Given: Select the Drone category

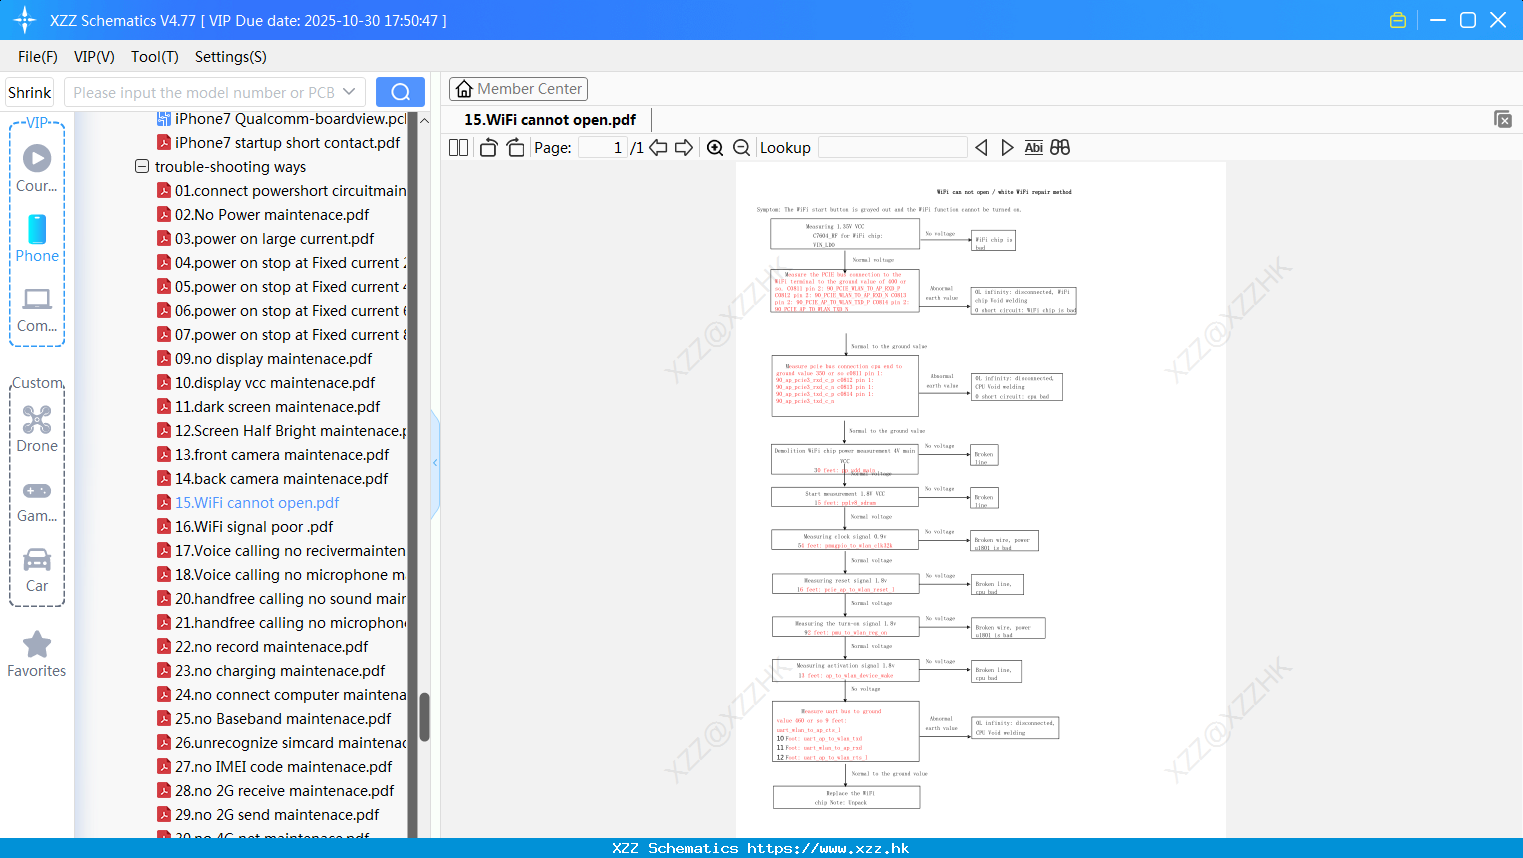Looking at the screenshot, I should click(x=37, y=429).
